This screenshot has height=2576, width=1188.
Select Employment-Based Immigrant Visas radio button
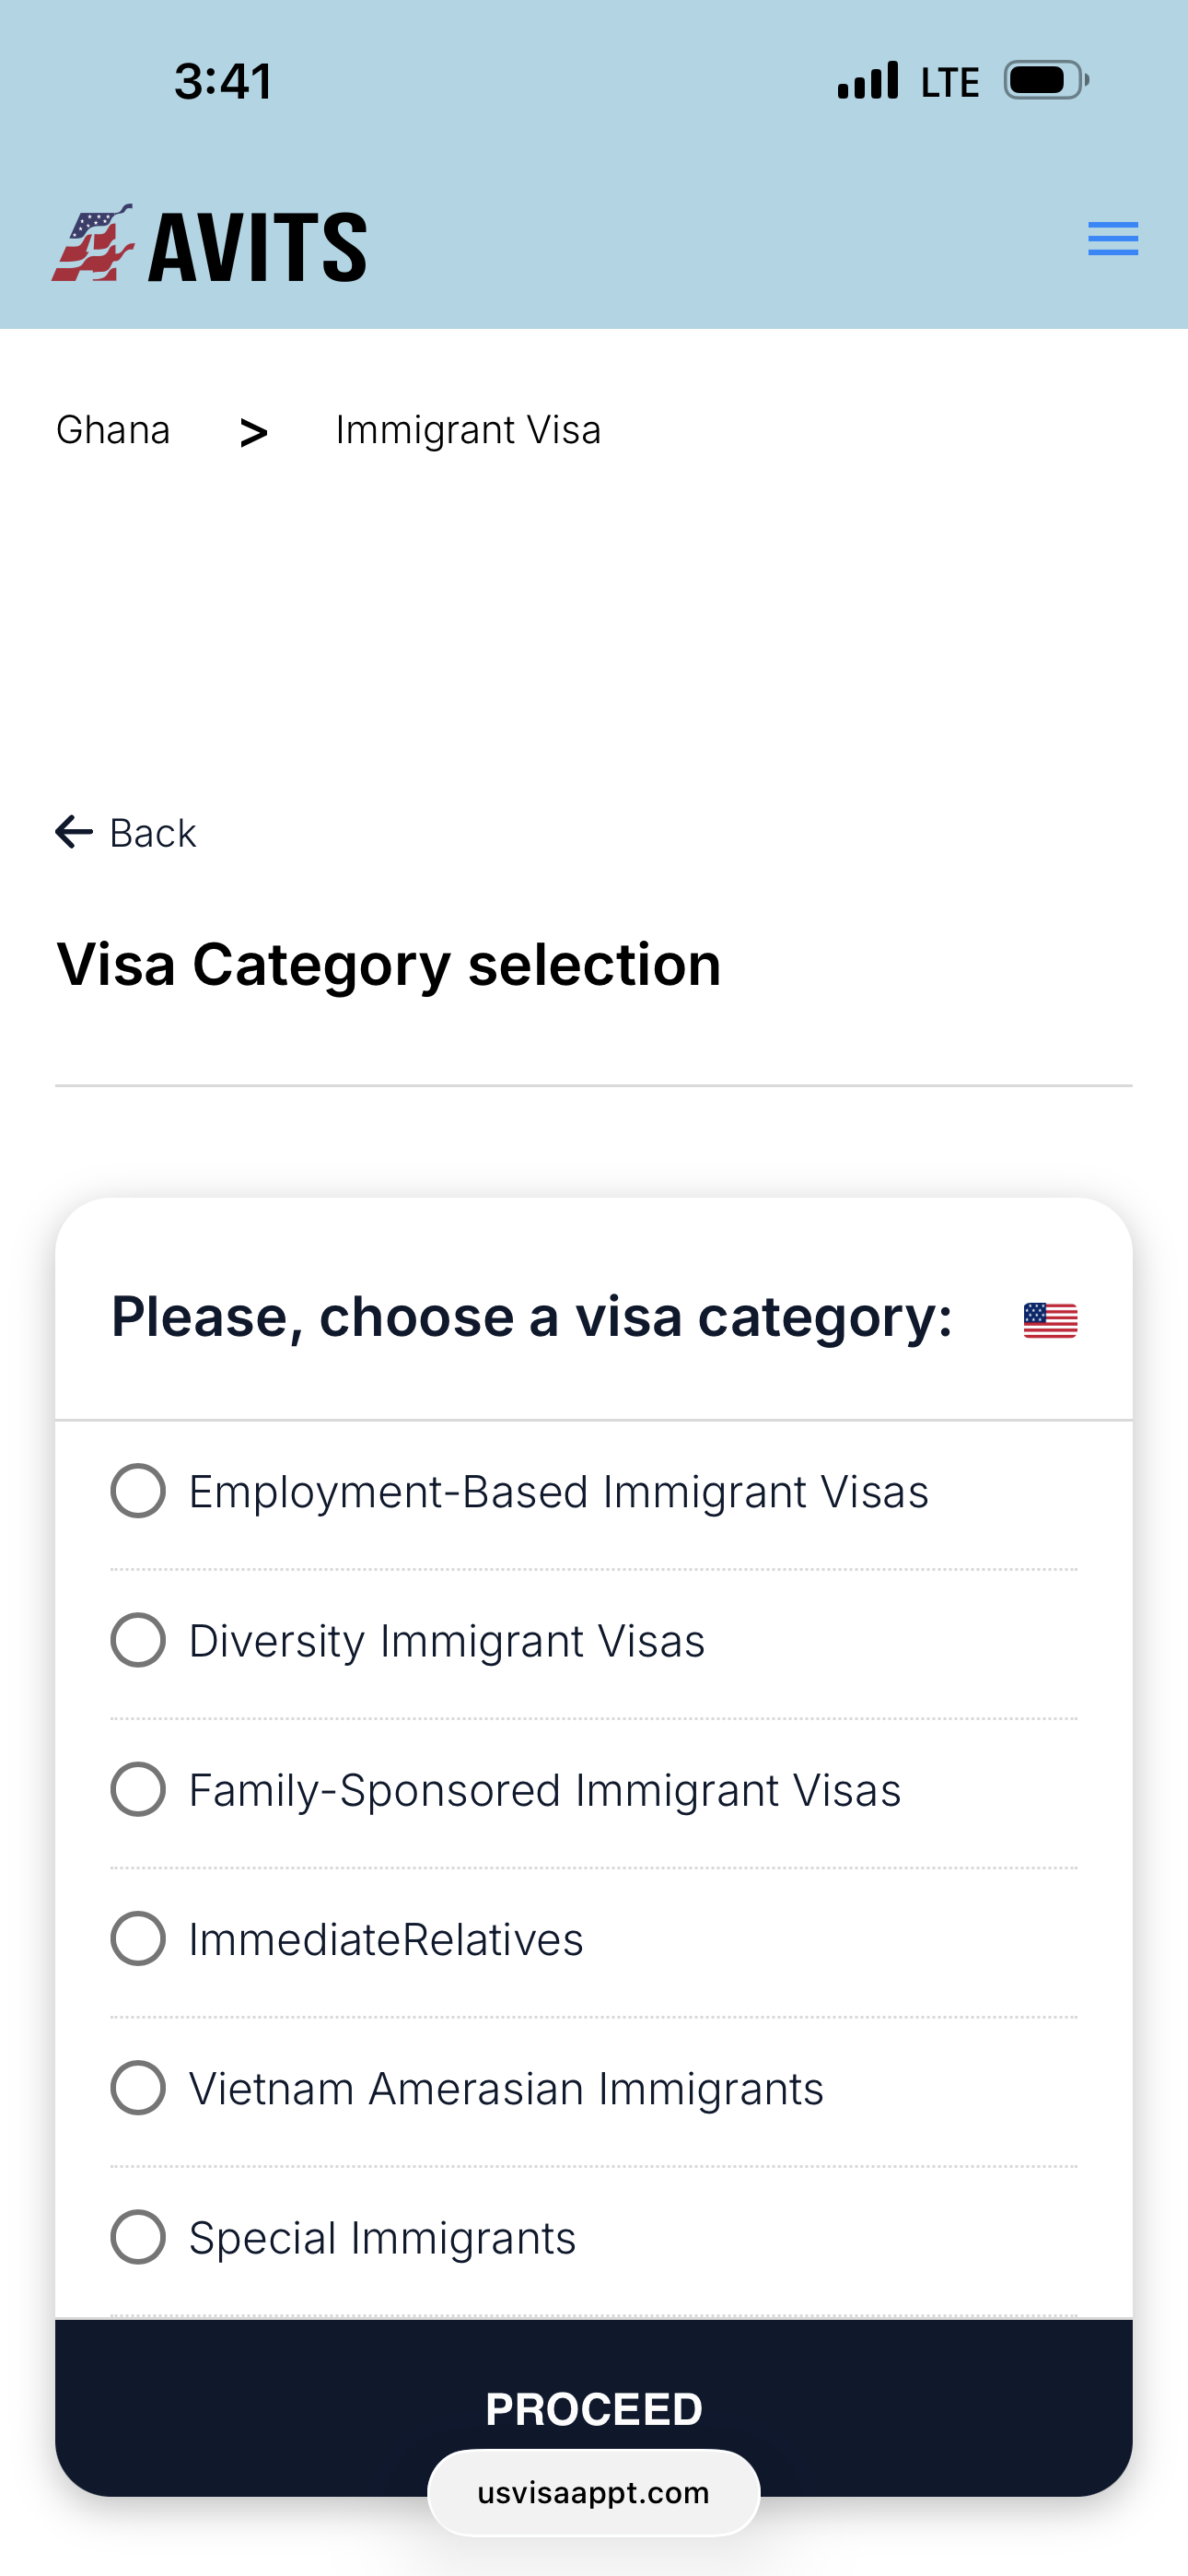(138, 1491)
